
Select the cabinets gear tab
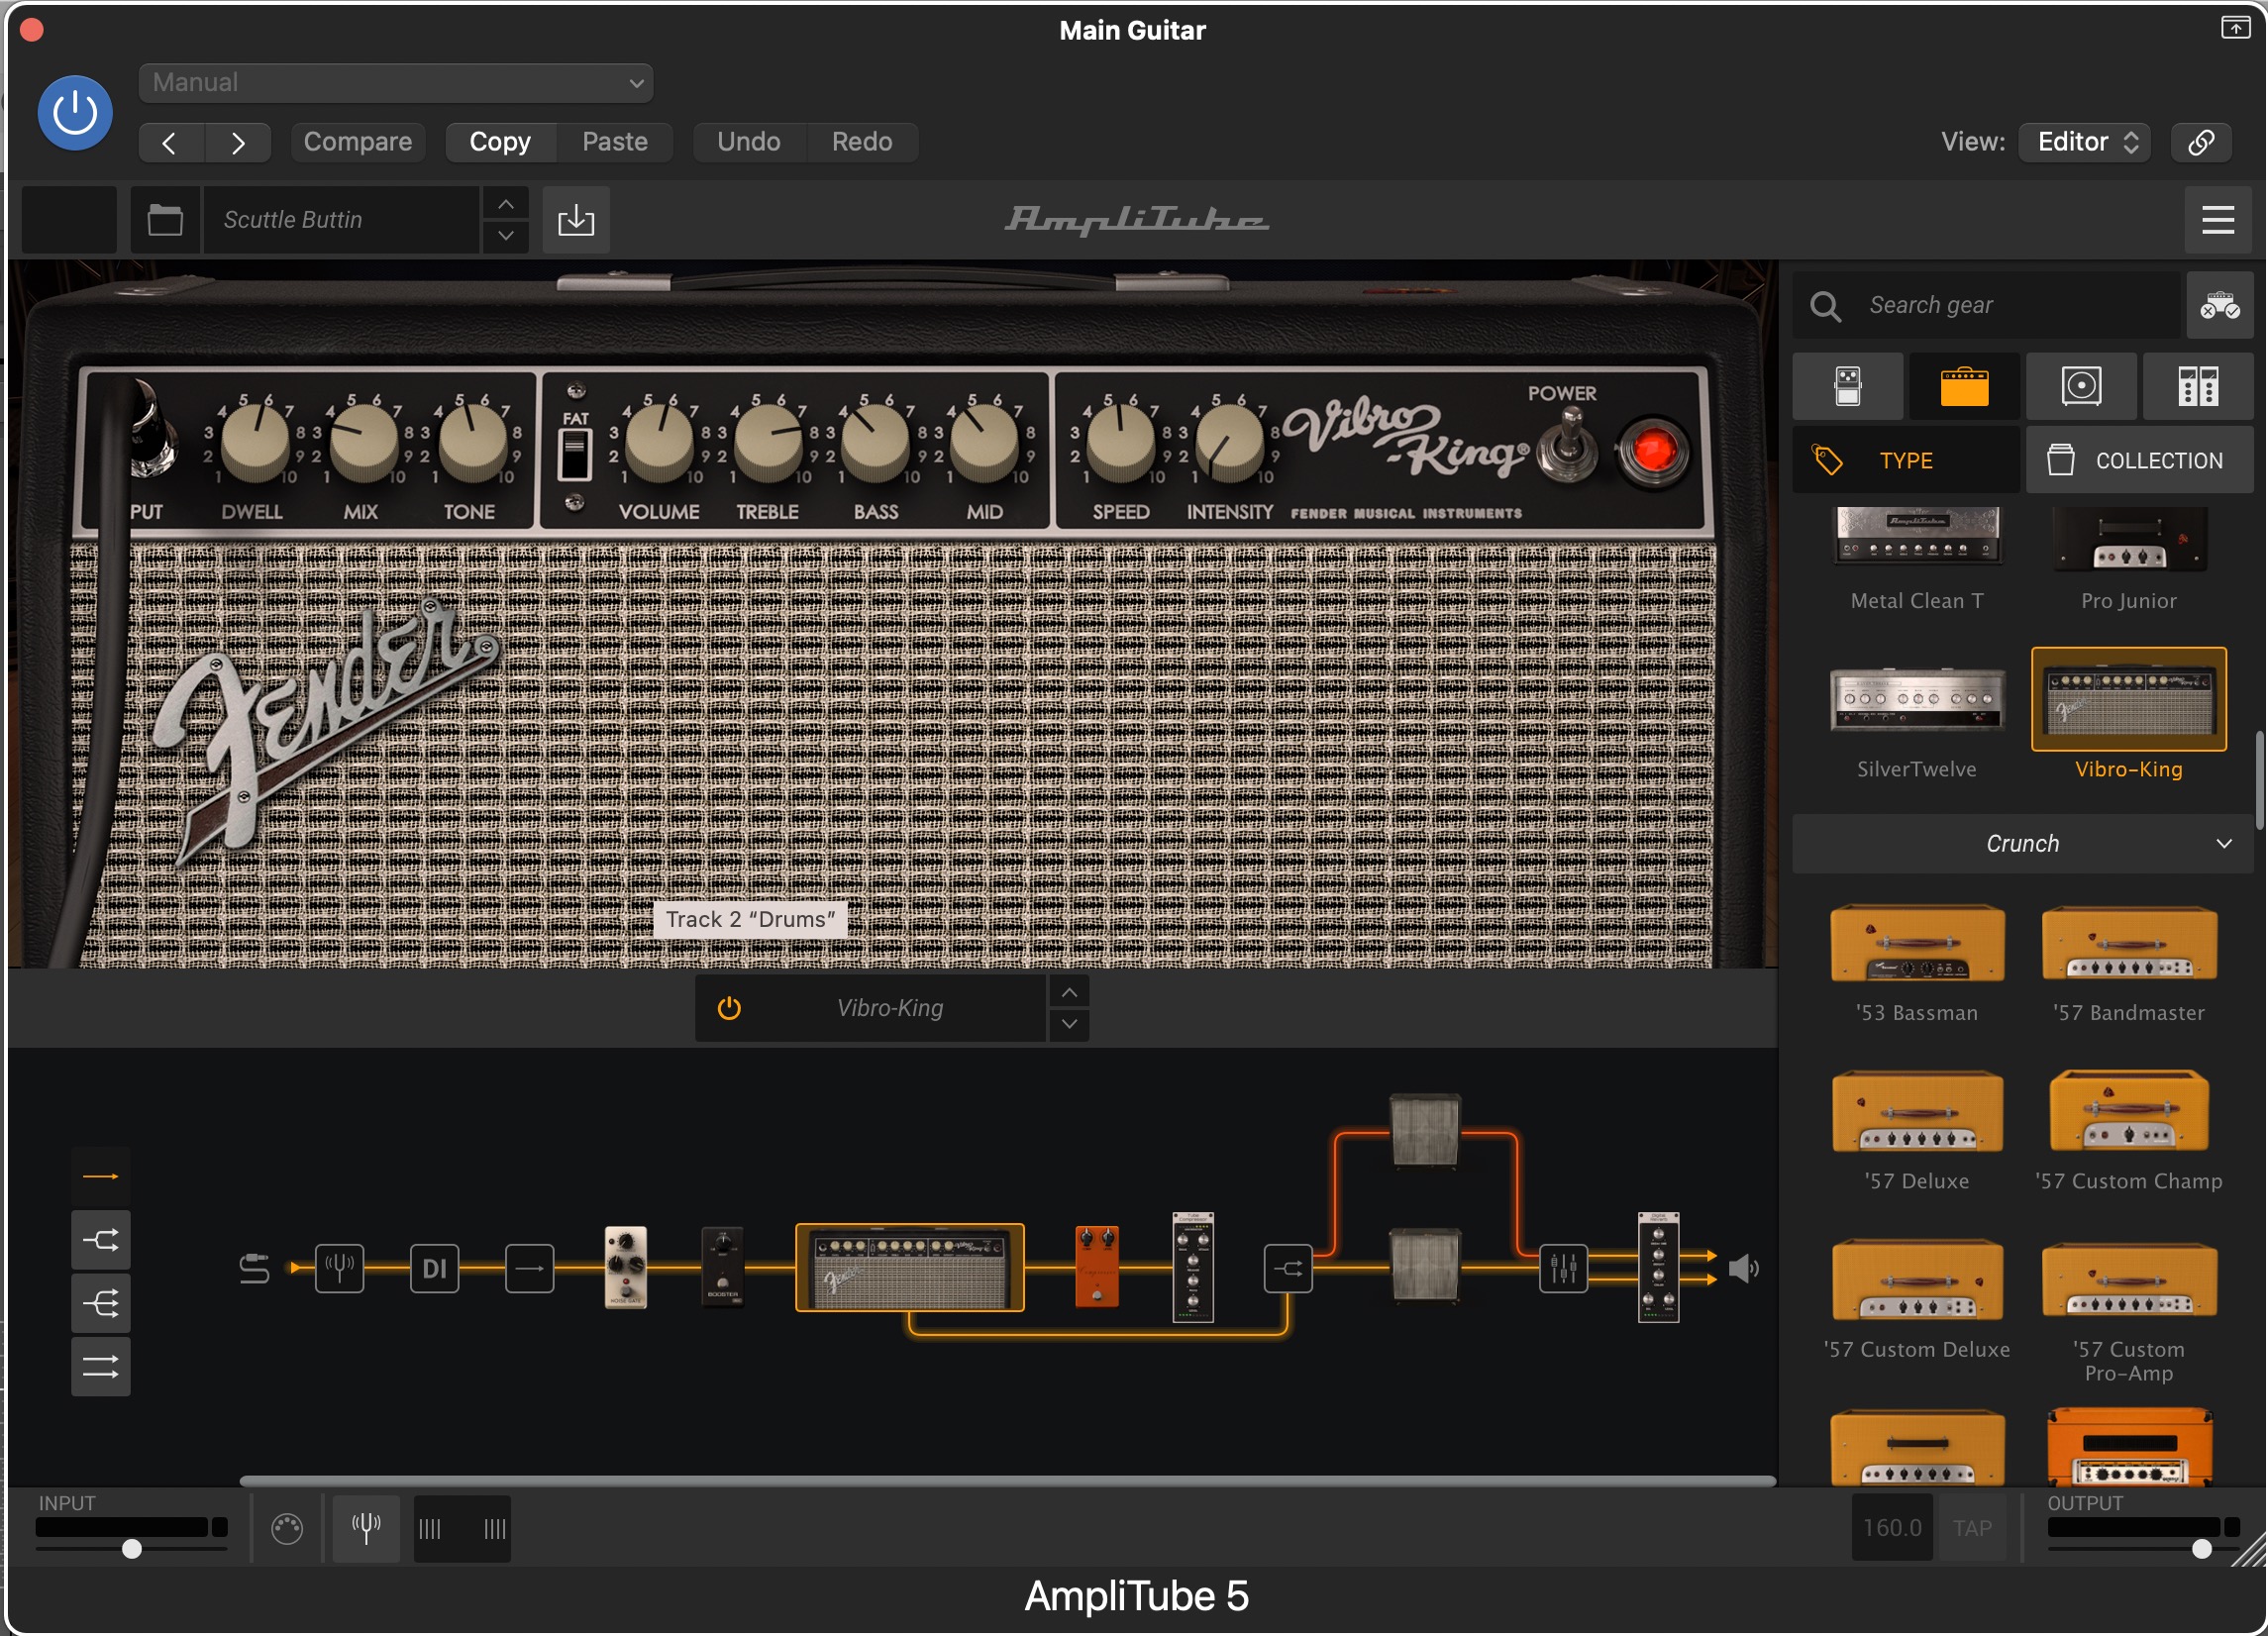pyautogui.click(x=2081, y=386)
